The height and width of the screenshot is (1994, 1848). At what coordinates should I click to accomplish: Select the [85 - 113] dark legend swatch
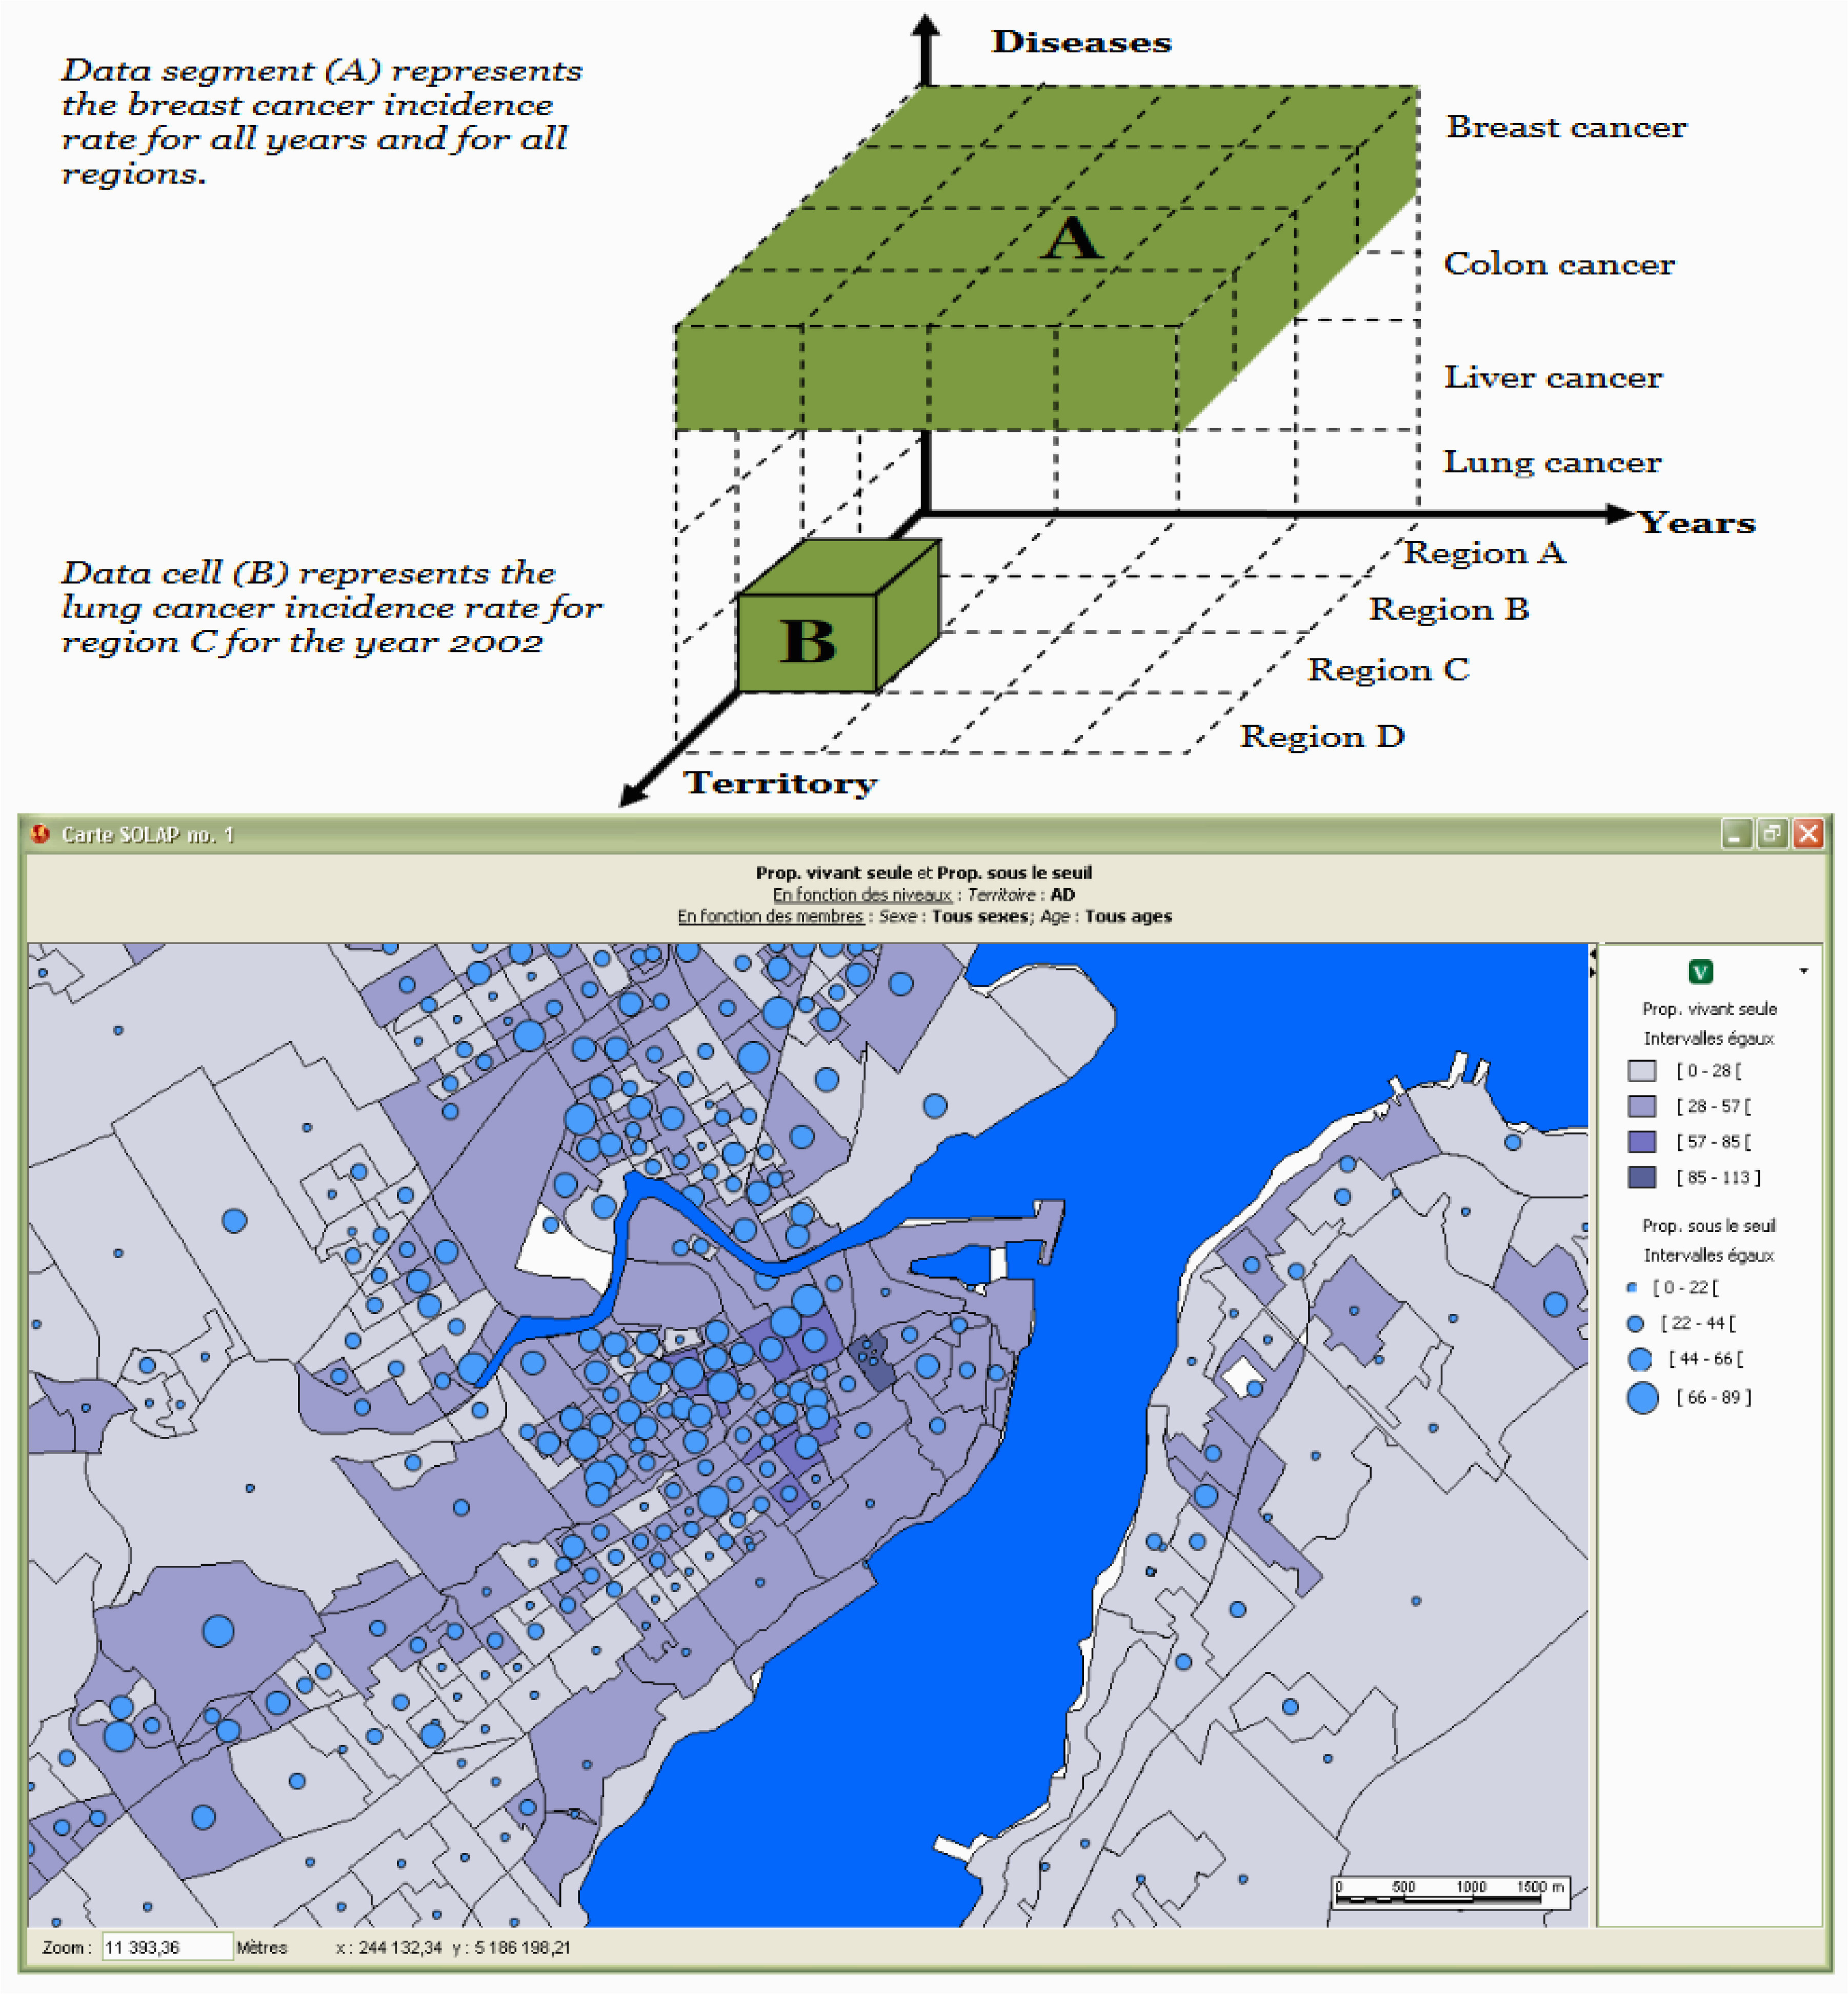pyautogui.click(x=1642, y=1177)
